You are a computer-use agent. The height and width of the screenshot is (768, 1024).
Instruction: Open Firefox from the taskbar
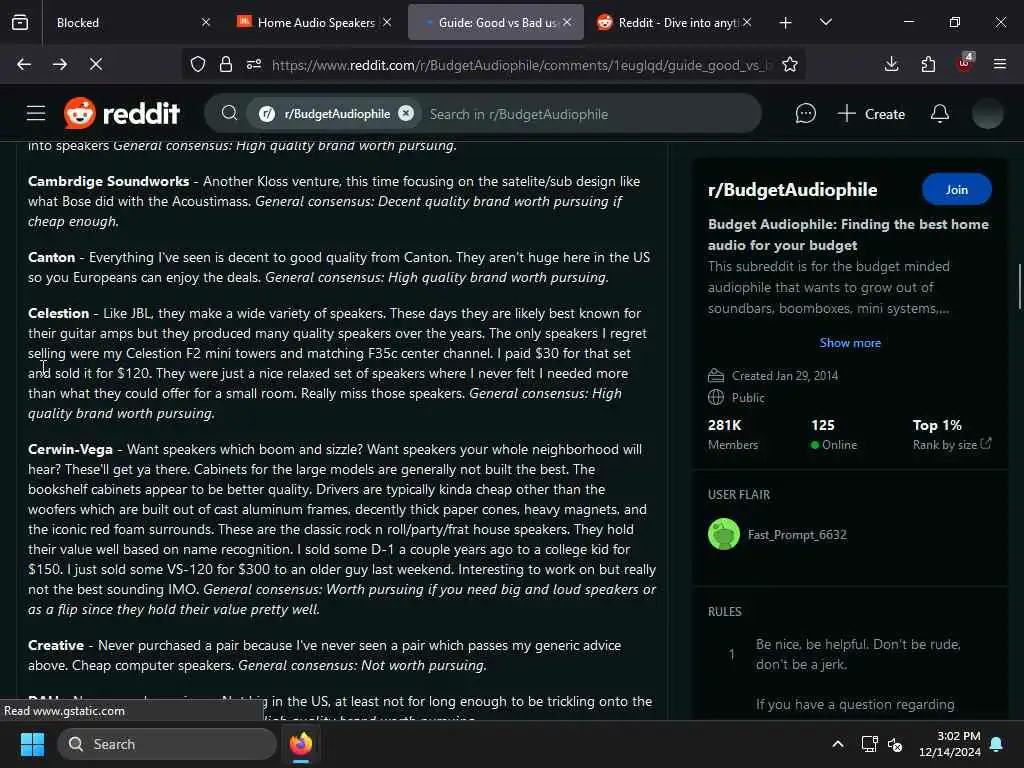tap(300, 744)
